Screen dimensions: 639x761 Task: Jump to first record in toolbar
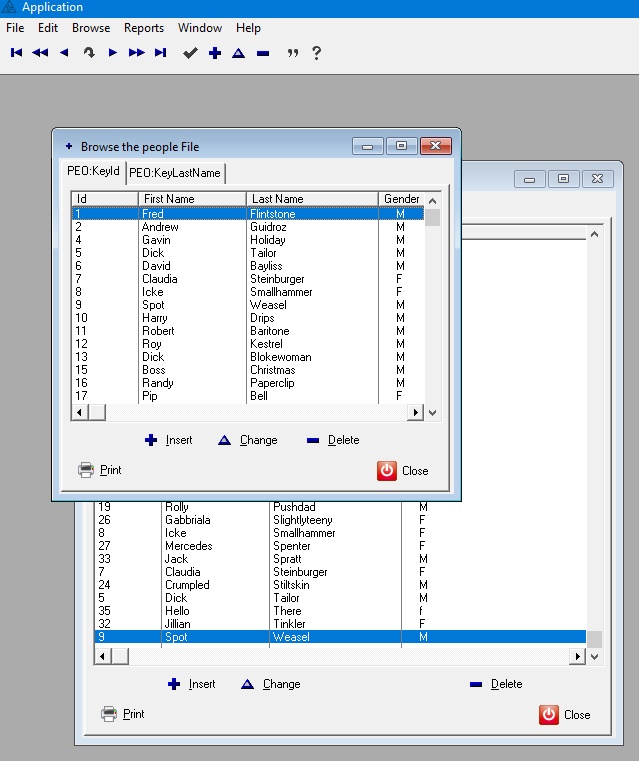[x=16, y=53]
